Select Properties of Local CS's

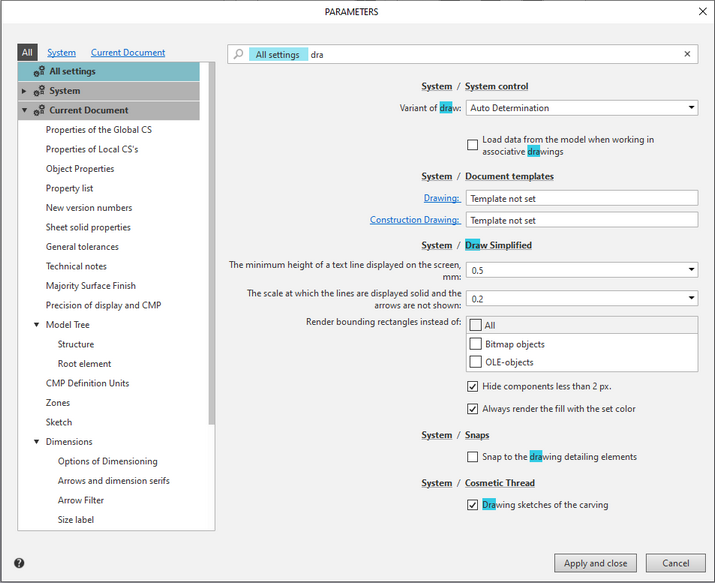coord(92,150)
